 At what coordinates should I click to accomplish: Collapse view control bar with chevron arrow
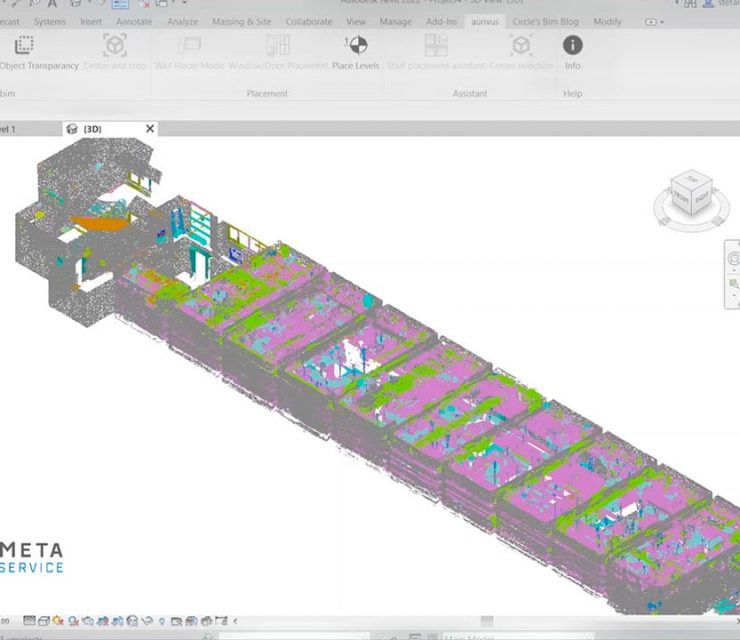coord(235,621)
